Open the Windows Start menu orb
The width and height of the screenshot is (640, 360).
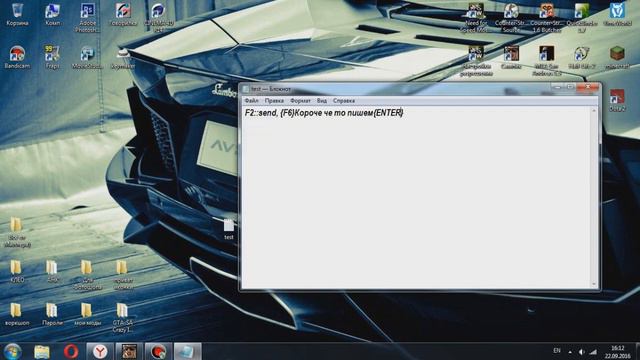tap(12, 351)
